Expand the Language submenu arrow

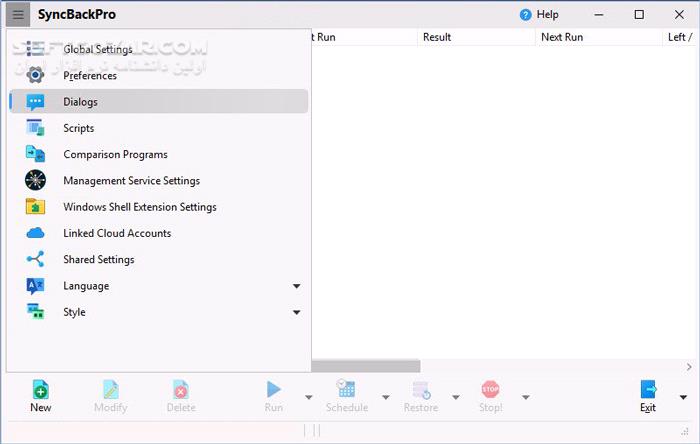tap(296, 286)
